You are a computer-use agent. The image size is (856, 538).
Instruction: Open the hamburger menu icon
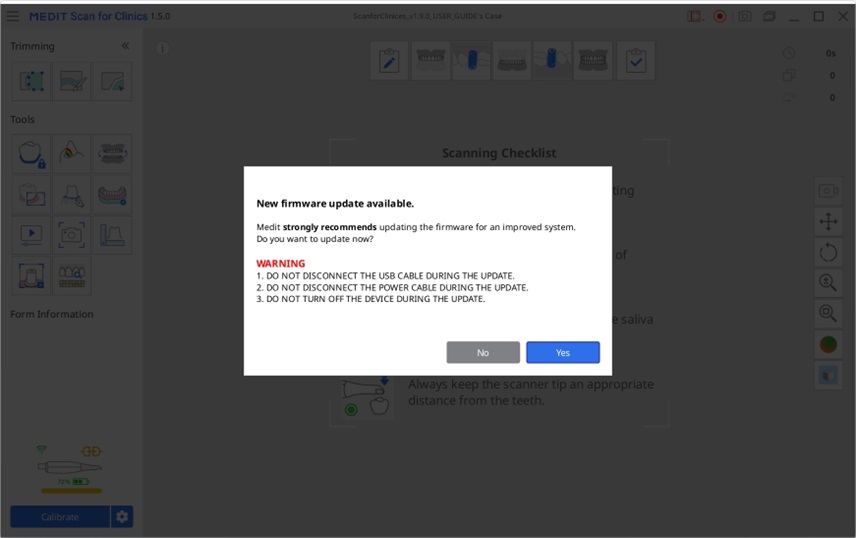13,16
